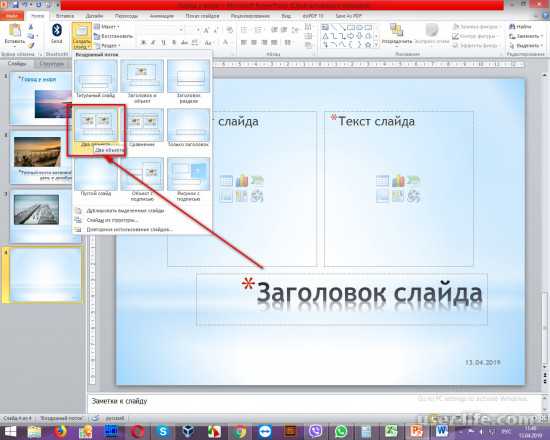The height and width of the screenshot is (440, 550).
Task: Toggle Italic formatting in ribbon
Action: [x=153, y=43]
